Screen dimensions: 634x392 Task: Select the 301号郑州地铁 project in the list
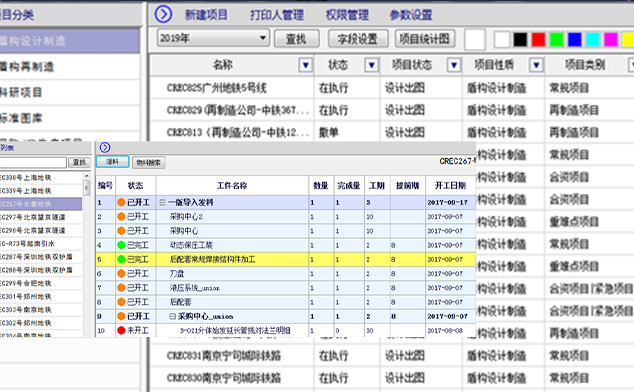click(x=41, y=297)
